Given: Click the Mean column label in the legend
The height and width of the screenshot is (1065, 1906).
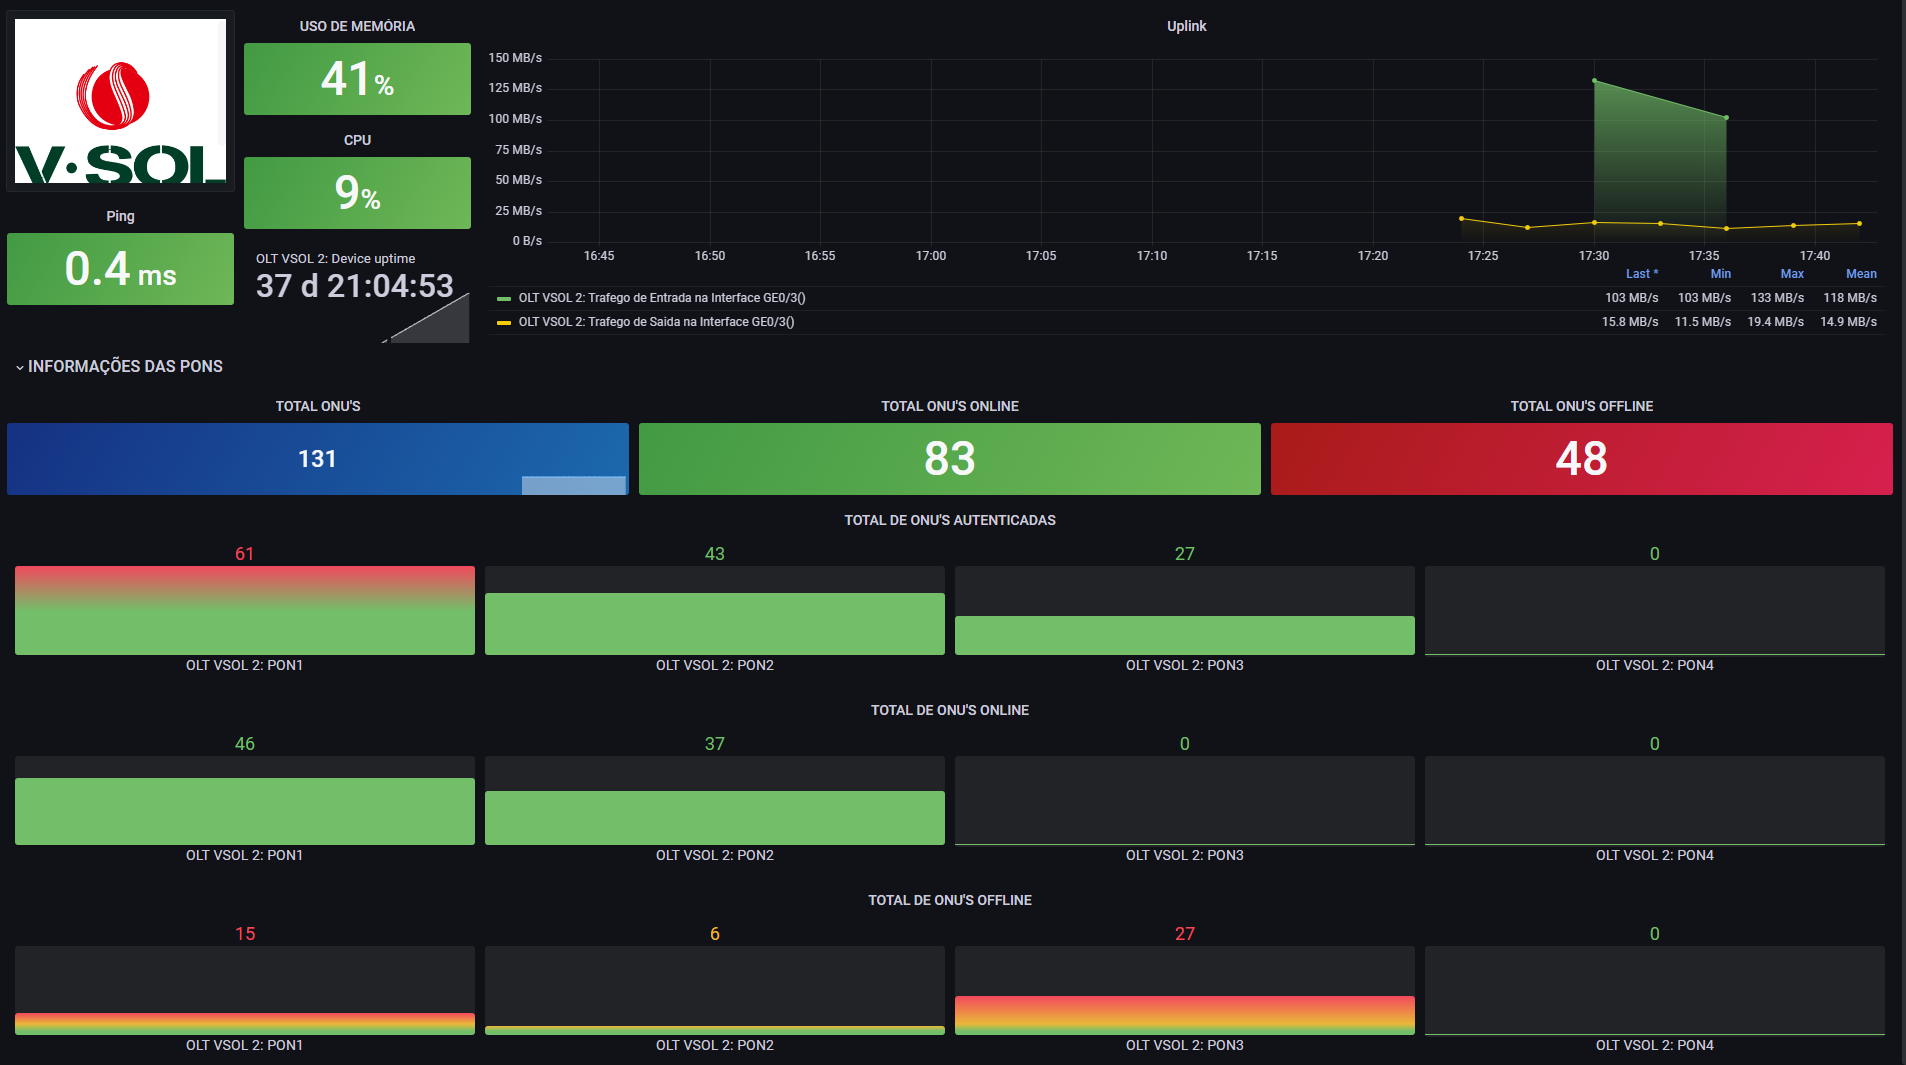Looking at the screenshot, I should (x=1861, y=273).
